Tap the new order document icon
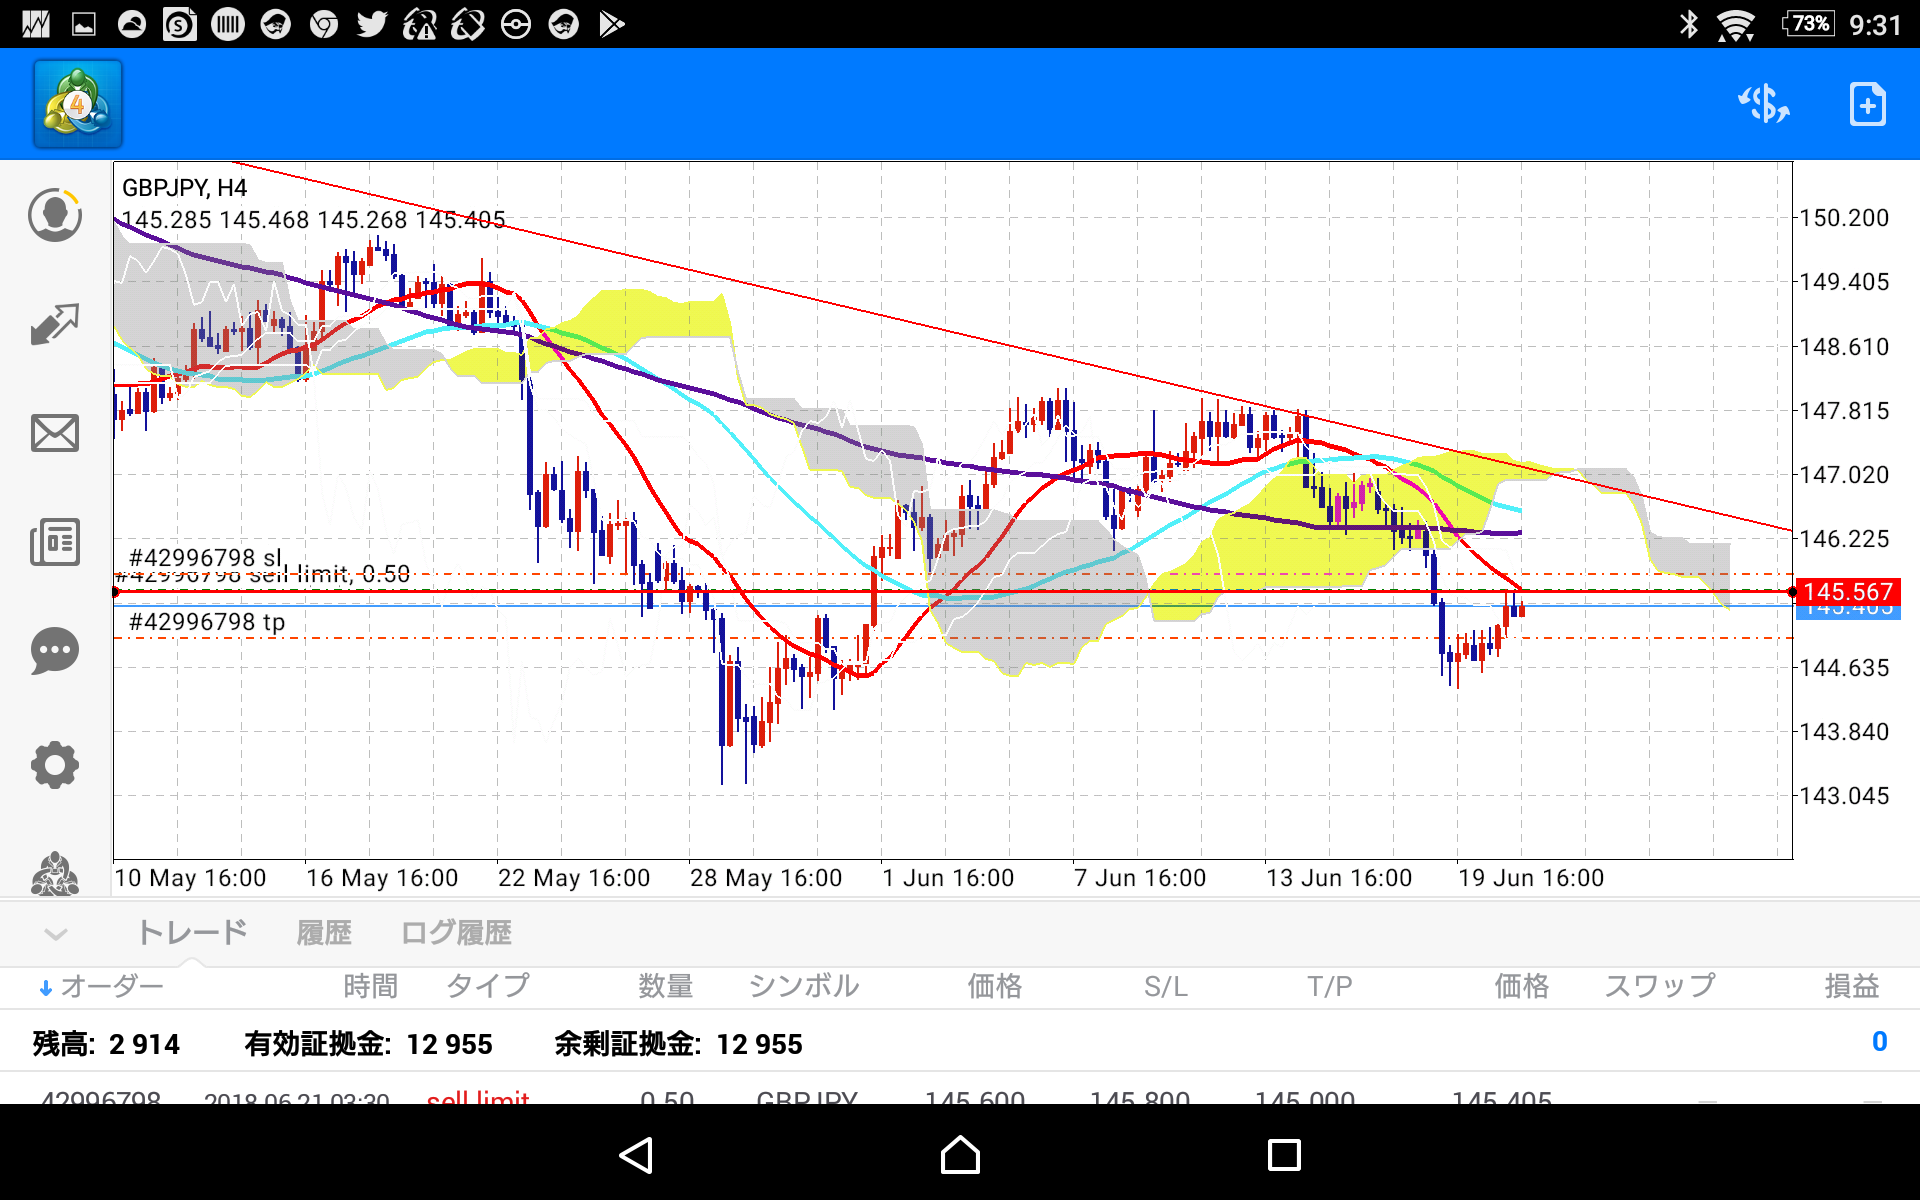The width and height of the screenshot is (1920, 1200). (x=1867, y=104)
